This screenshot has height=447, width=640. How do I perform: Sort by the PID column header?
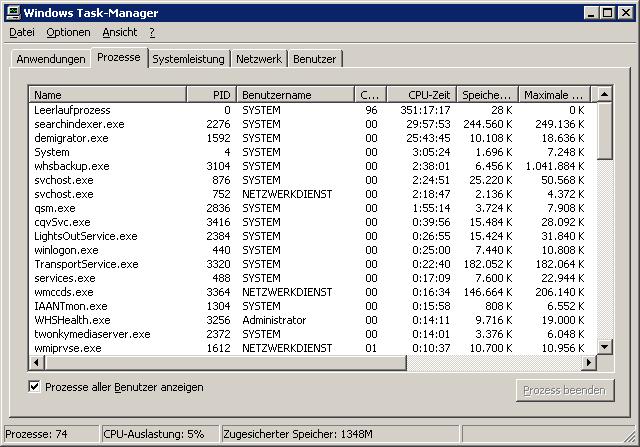pyautogui.click(x=211, y=95)
